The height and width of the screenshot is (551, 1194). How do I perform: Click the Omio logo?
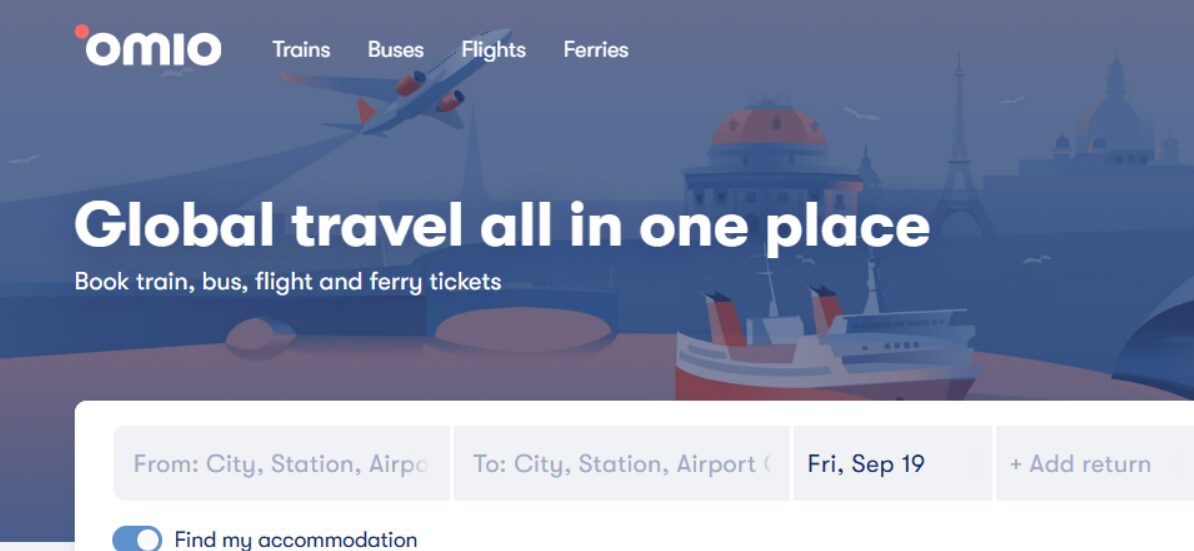pyautogui.click(x=150, y=48)
